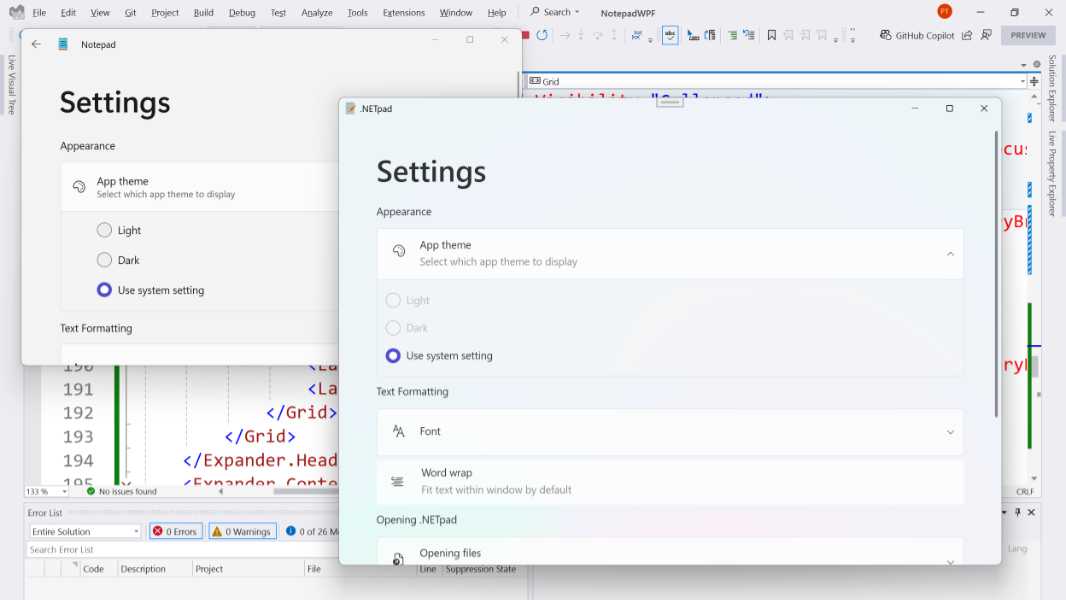Collapse the App theme expander in .NETpad
Image resolution: width=1066 pixels, height=600 pixels.
[950, 254]
